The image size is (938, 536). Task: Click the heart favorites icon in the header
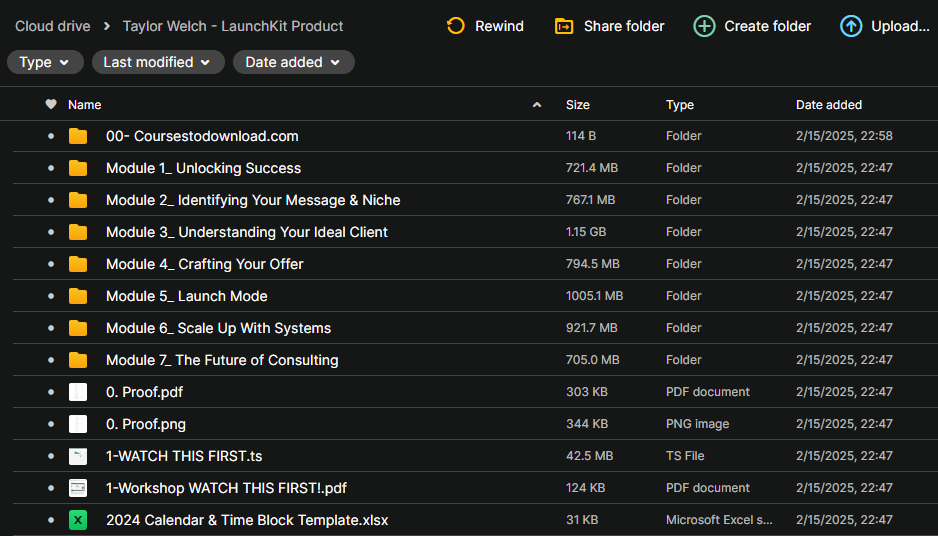pyautogui.click(x=51, y=104)
